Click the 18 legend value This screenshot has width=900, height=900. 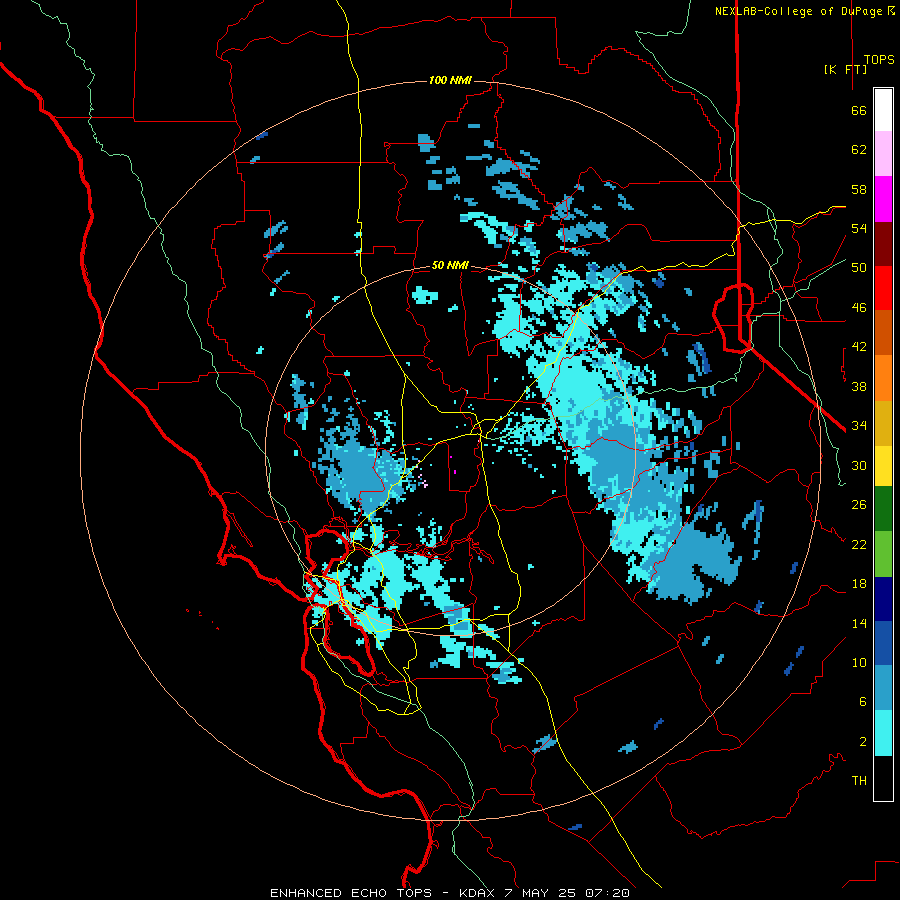click(859, 584)
